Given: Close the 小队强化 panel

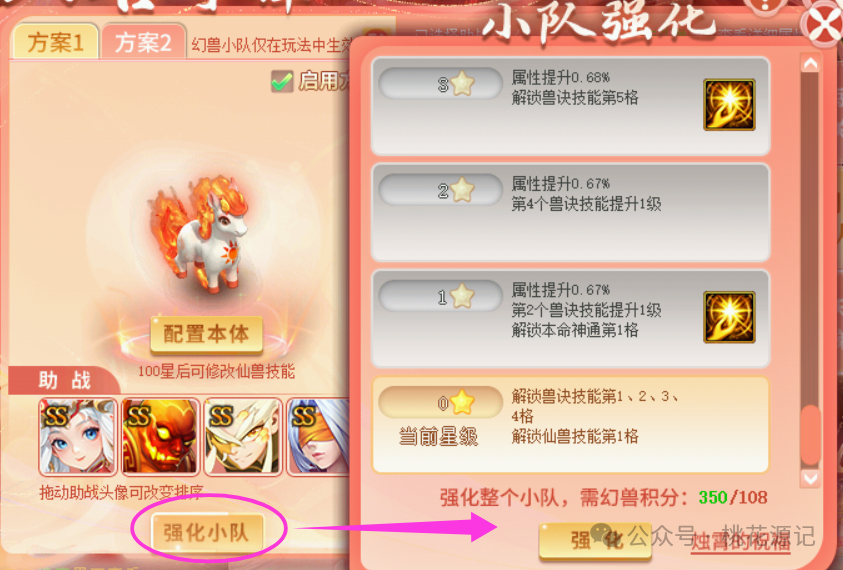Looking at the screenshot, I should tap(823, 23).
